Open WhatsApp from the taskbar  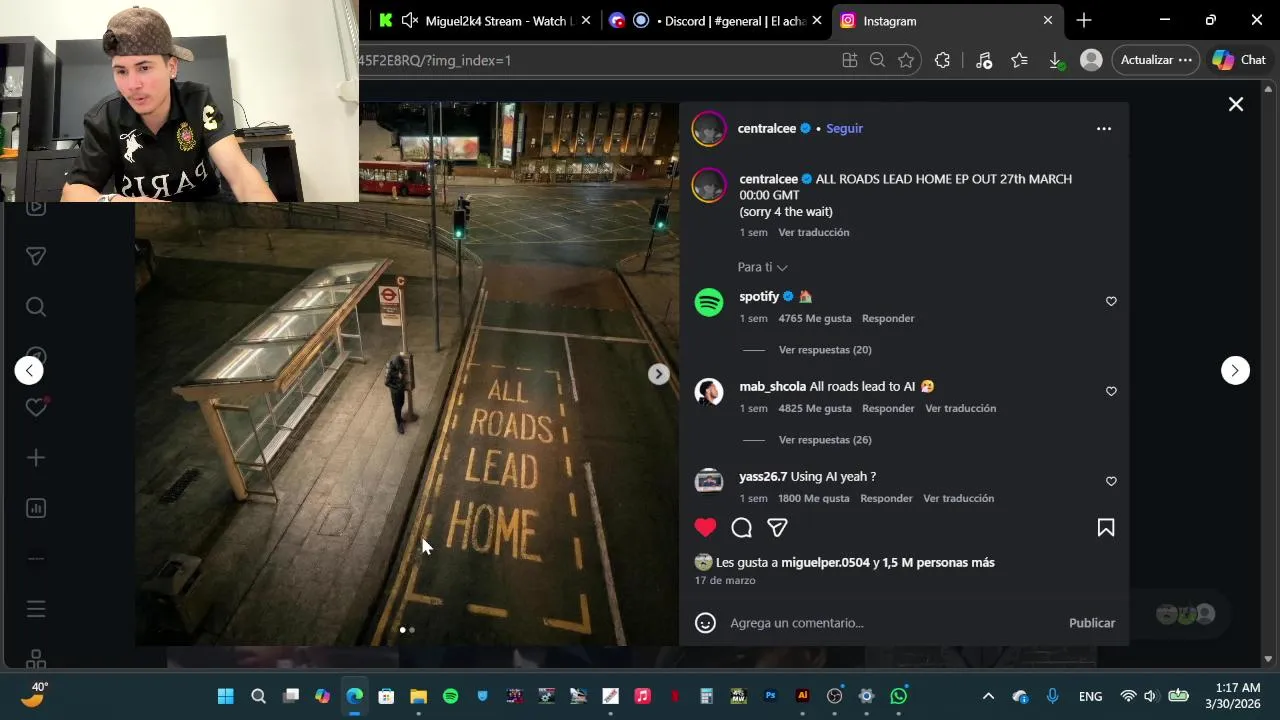[x=899, y=696]
